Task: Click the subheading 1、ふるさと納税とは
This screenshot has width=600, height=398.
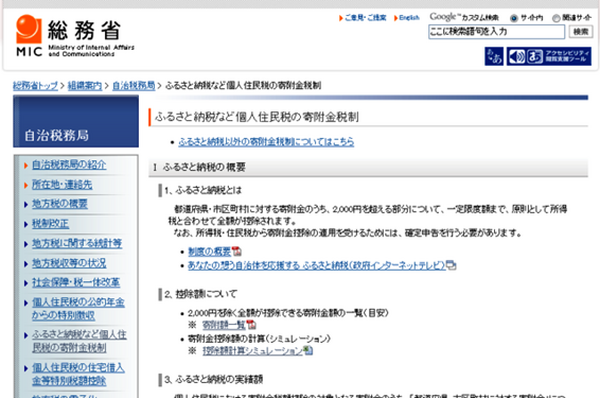Action: tap(203, 190)
